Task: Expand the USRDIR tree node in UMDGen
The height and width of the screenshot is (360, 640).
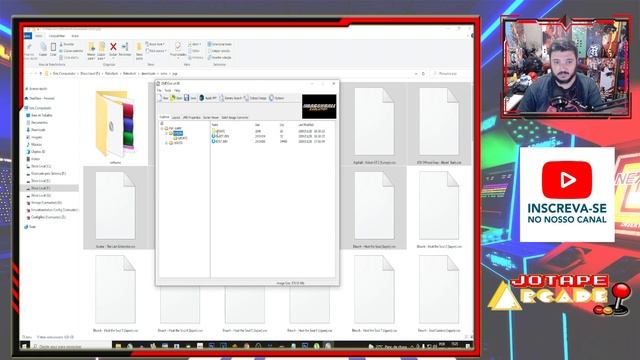Action: (167, 143)
